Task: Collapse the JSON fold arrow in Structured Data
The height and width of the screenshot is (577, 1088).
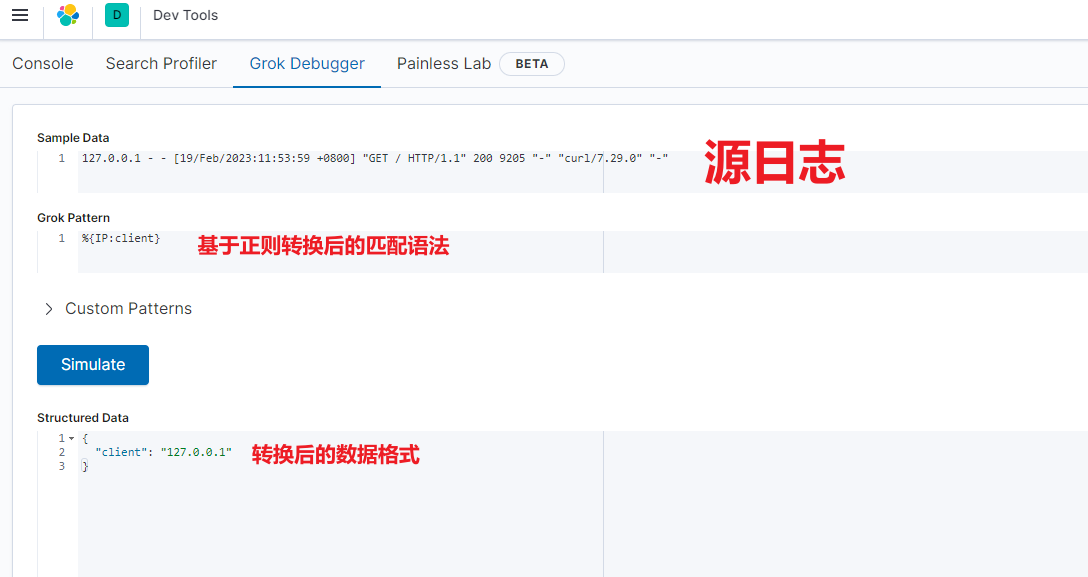Action: click(71, 439)
